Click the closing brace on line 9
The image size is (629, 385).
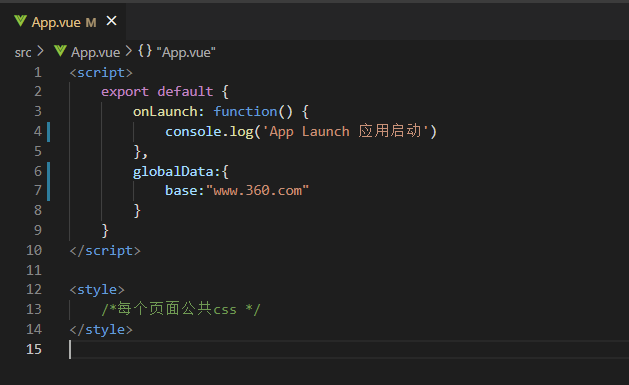[x=105, y=231]
